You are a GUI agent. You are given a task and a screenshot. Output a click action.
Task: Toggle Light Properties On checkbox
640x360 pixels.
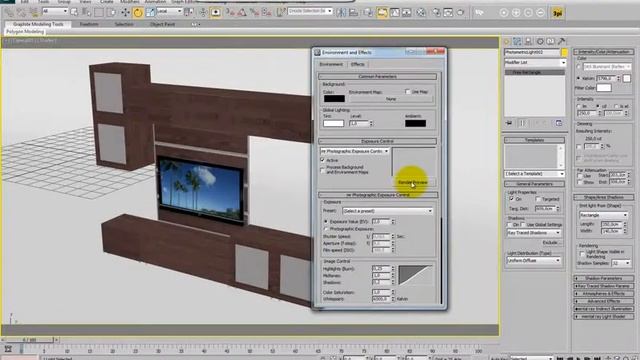[x=511, y=199]
